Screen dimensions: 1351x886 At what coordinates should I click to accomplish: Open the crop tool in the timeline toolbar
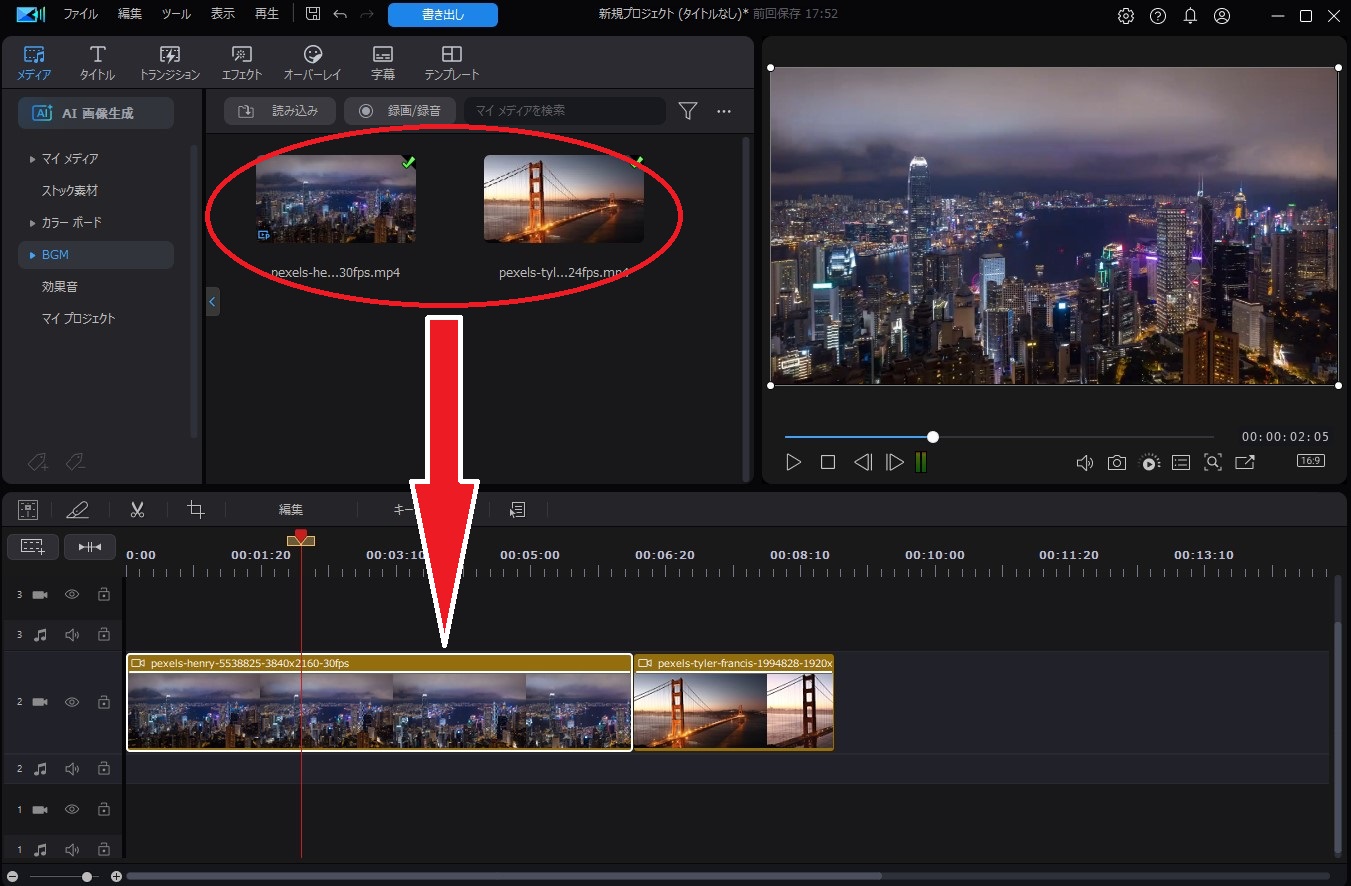pyautogui.click(x=195, y=509)
